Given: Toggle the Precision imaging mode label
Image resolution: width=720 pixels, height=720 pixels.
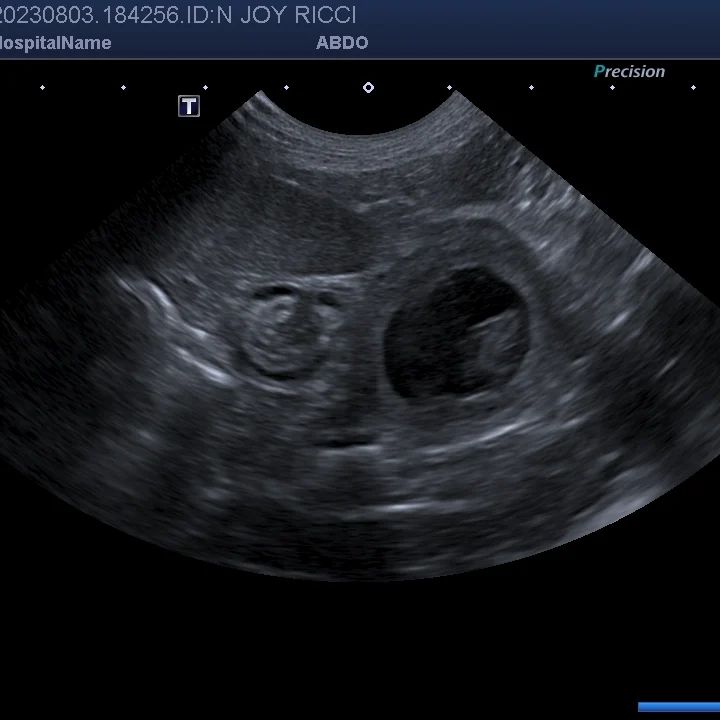Looking at the screenshot, I should coord(629,71).
